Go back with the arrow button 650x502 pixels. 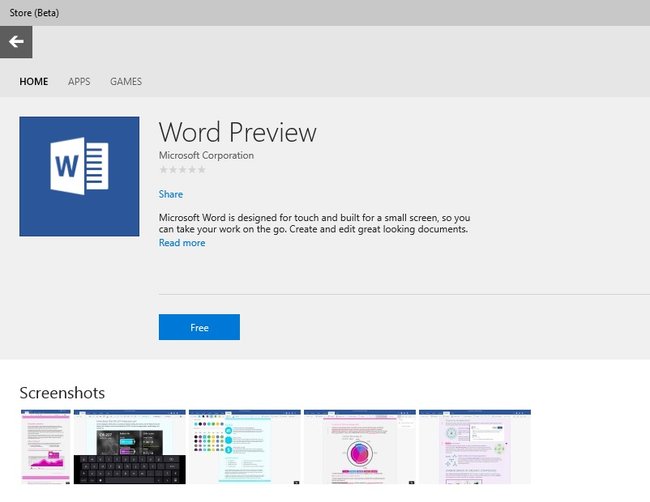[16, 42]
